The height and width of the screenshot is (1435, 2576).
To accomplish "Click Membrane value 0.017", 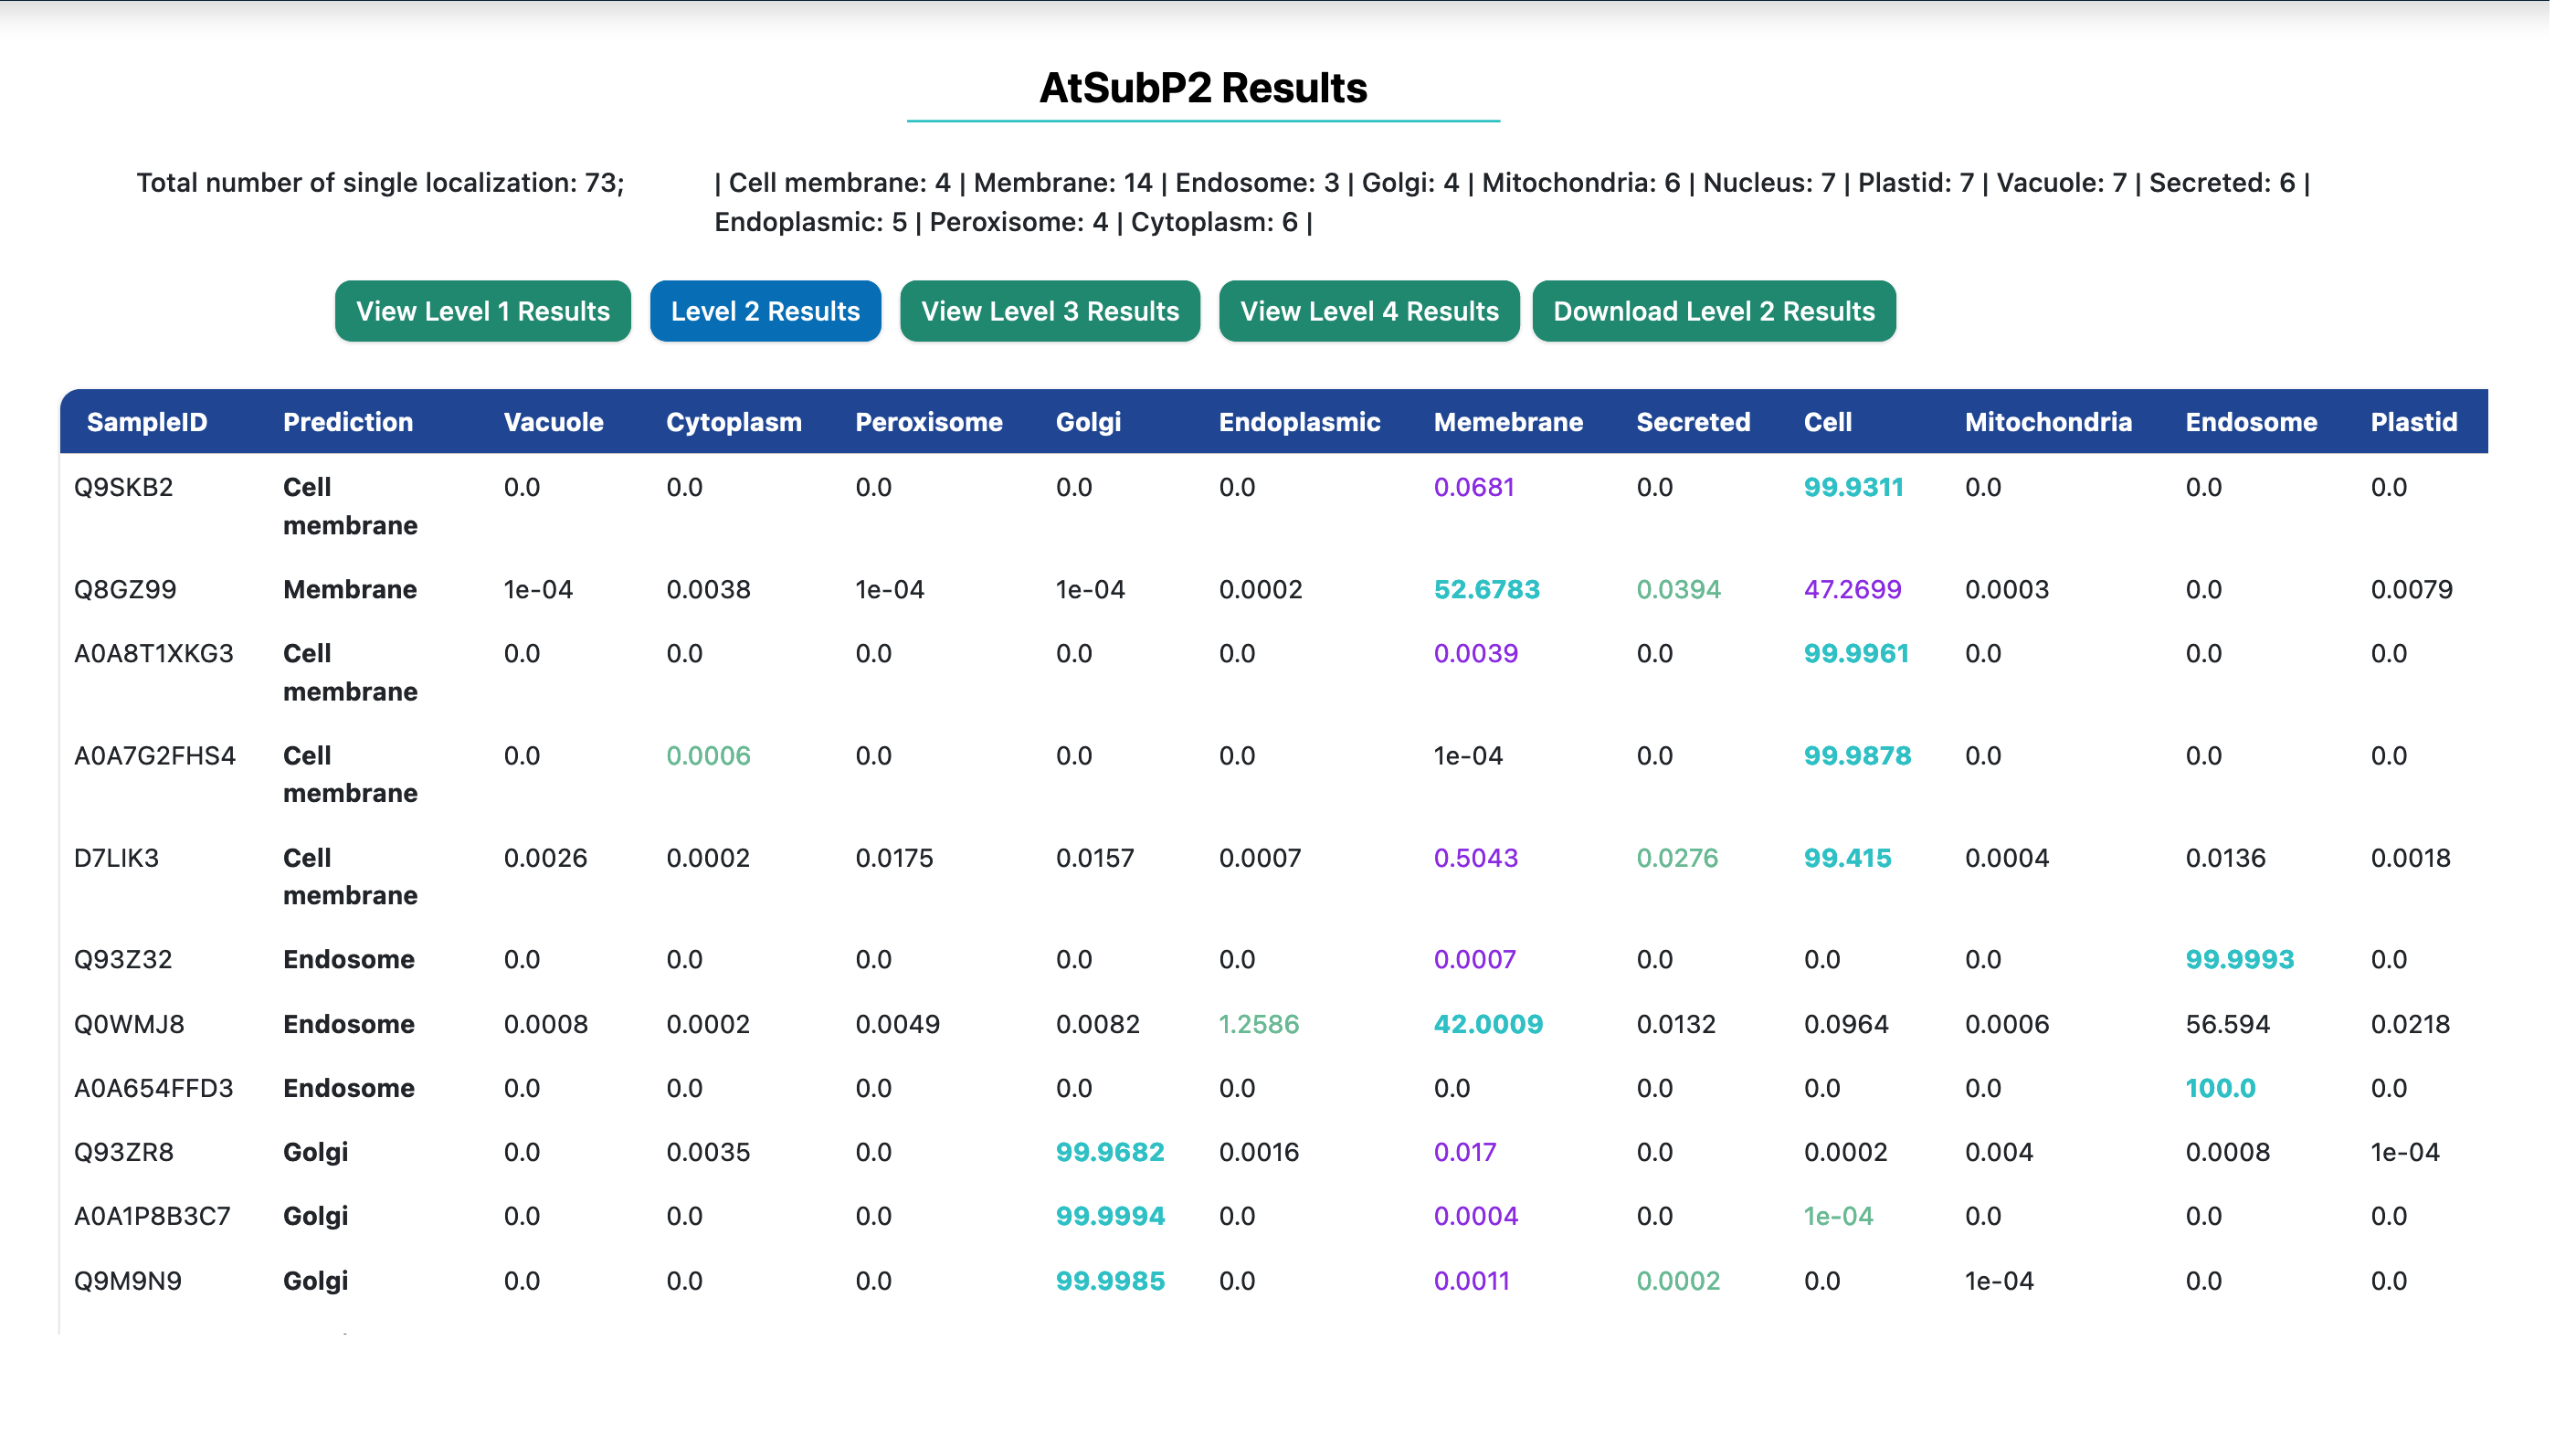I will tap(1465, 1152).
